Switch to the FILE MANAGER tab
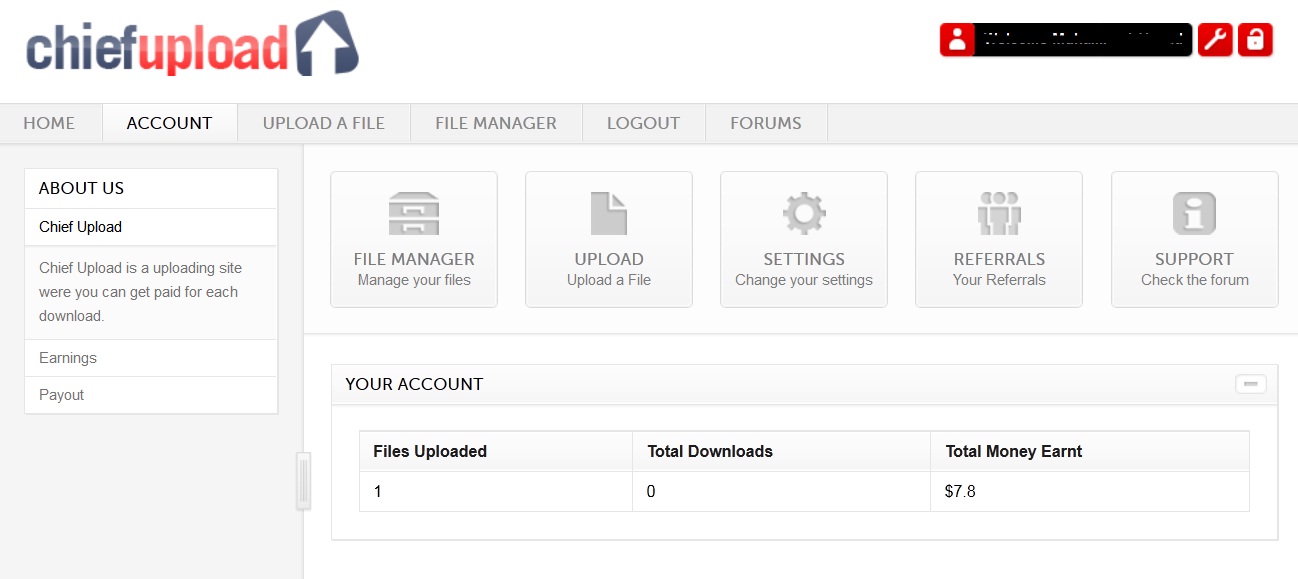Image resolution: width=1298 pixels, height=579 pixels. point(496,123)
